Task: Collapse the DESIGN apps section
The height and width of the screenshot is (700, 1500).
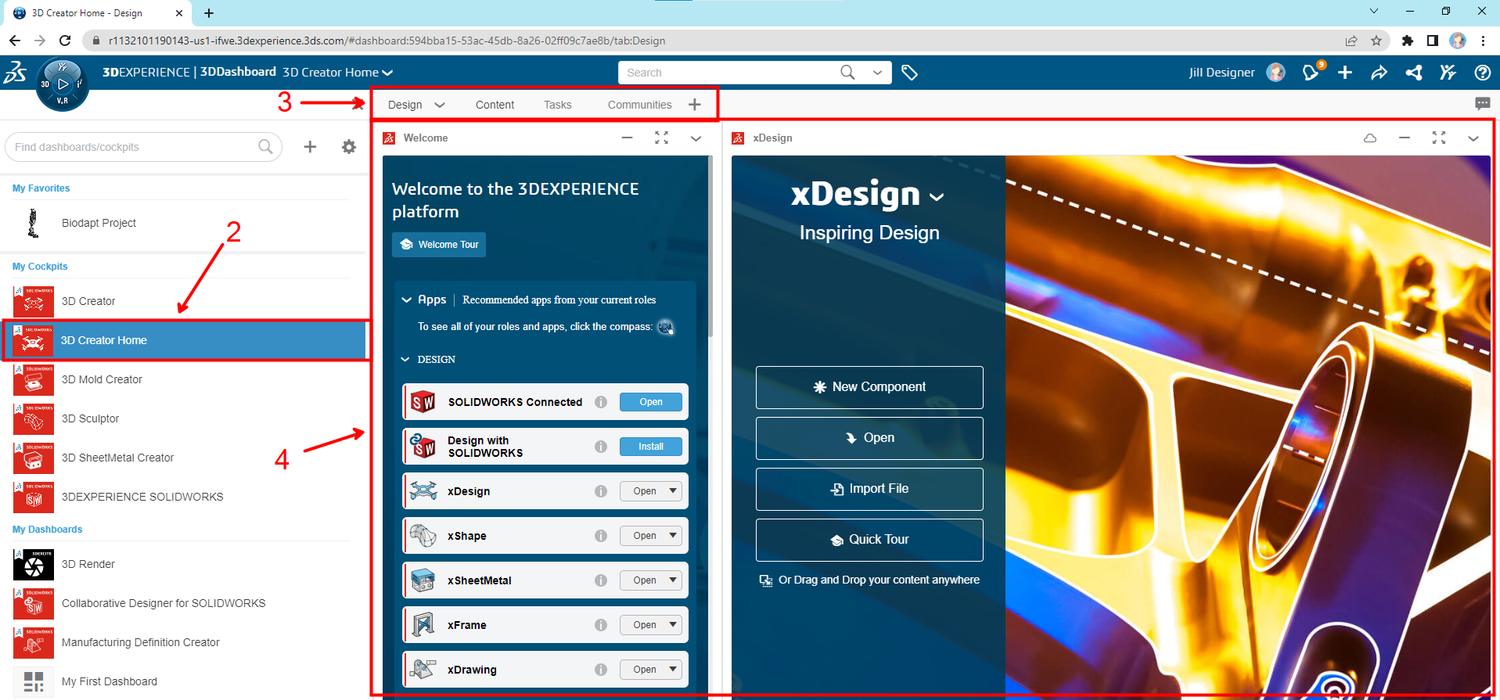Action: click(x=406, y=359)
